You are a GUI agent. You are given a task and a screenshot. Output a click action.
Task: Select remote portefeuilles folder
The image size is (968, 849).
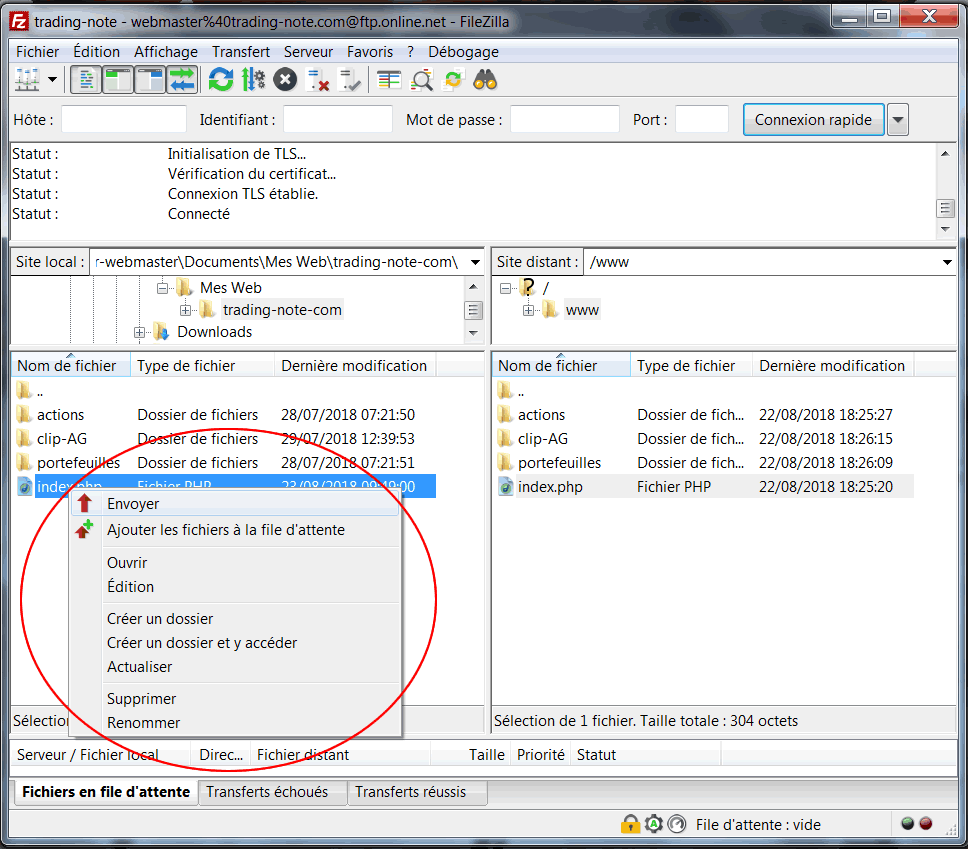click(559, 463)
